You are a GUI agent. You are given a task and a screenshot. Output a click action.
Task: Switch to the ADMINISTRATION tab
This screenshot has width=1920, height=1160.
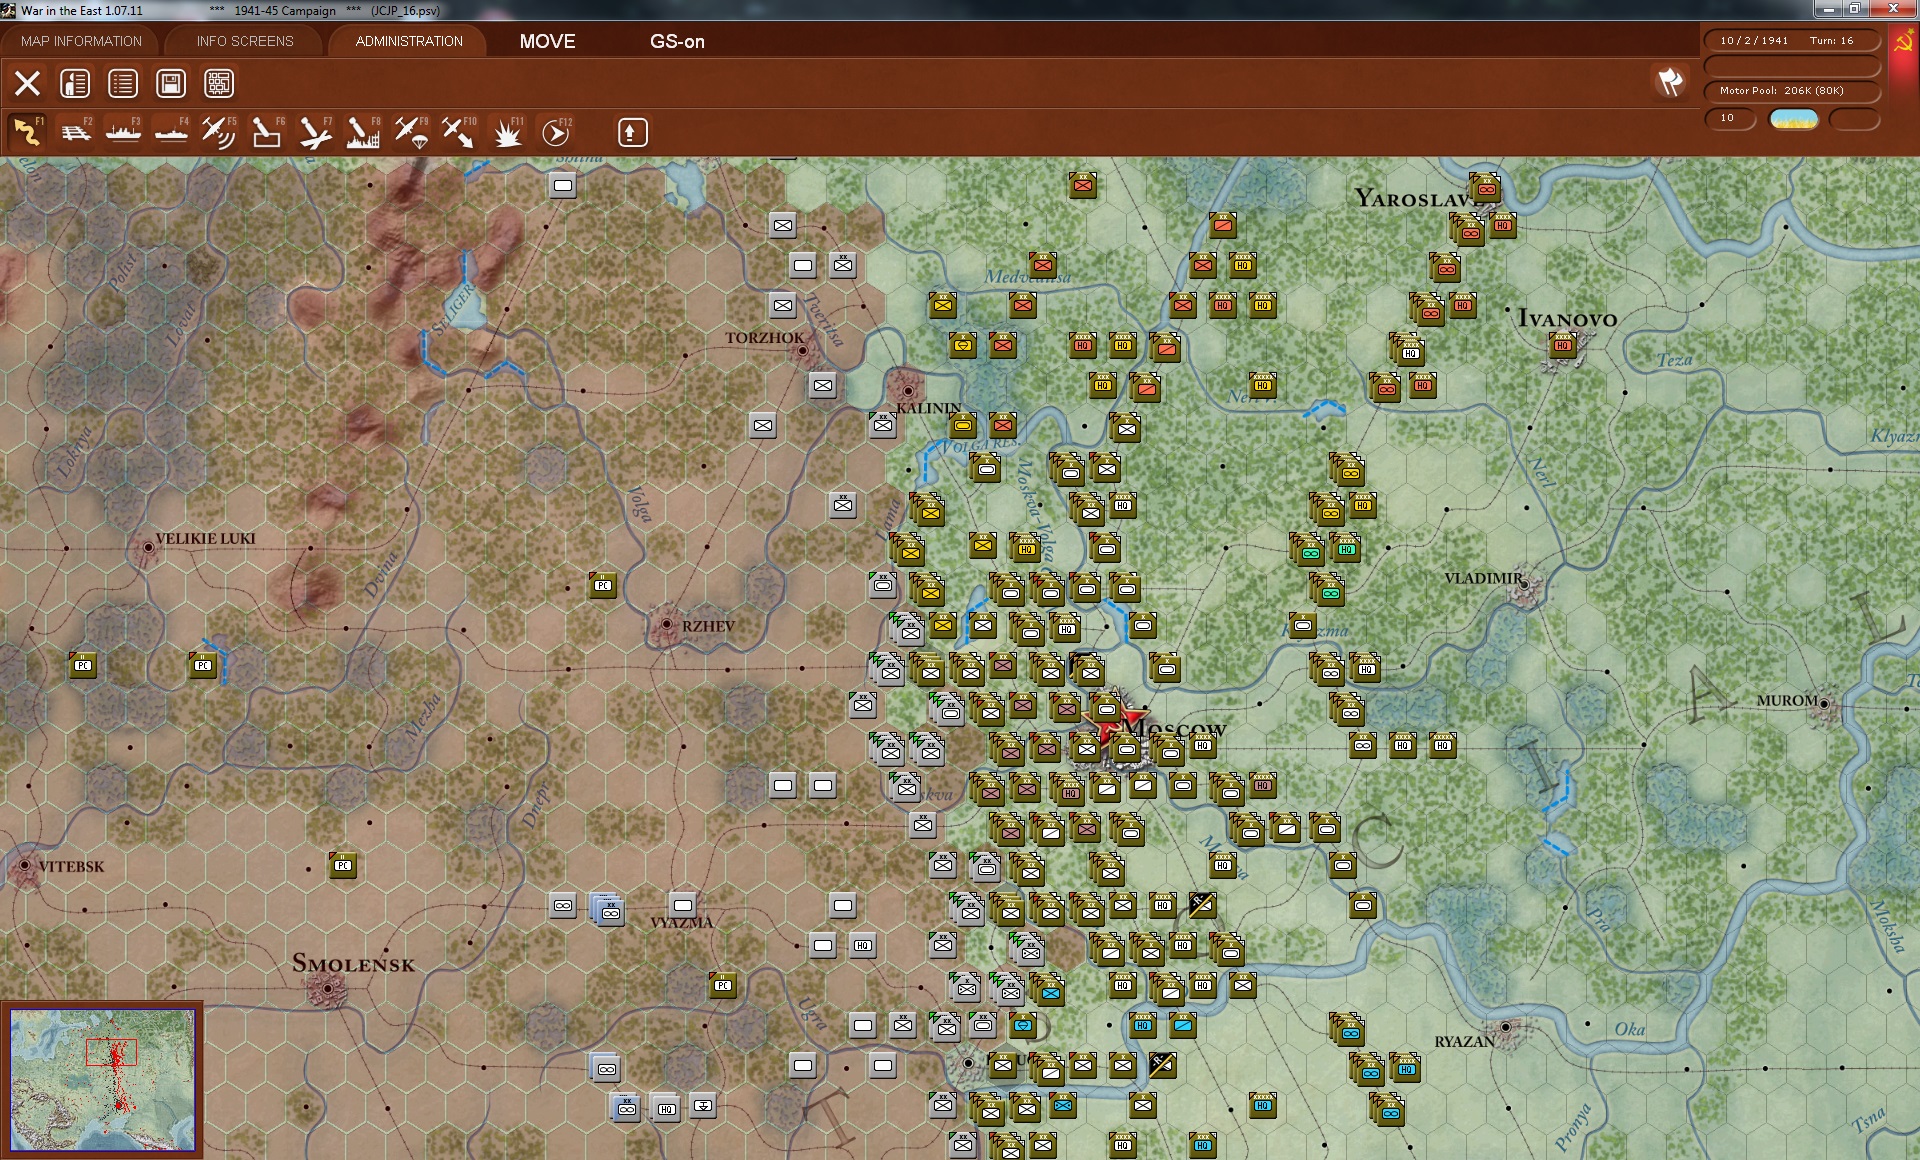(x=409, y=41)
